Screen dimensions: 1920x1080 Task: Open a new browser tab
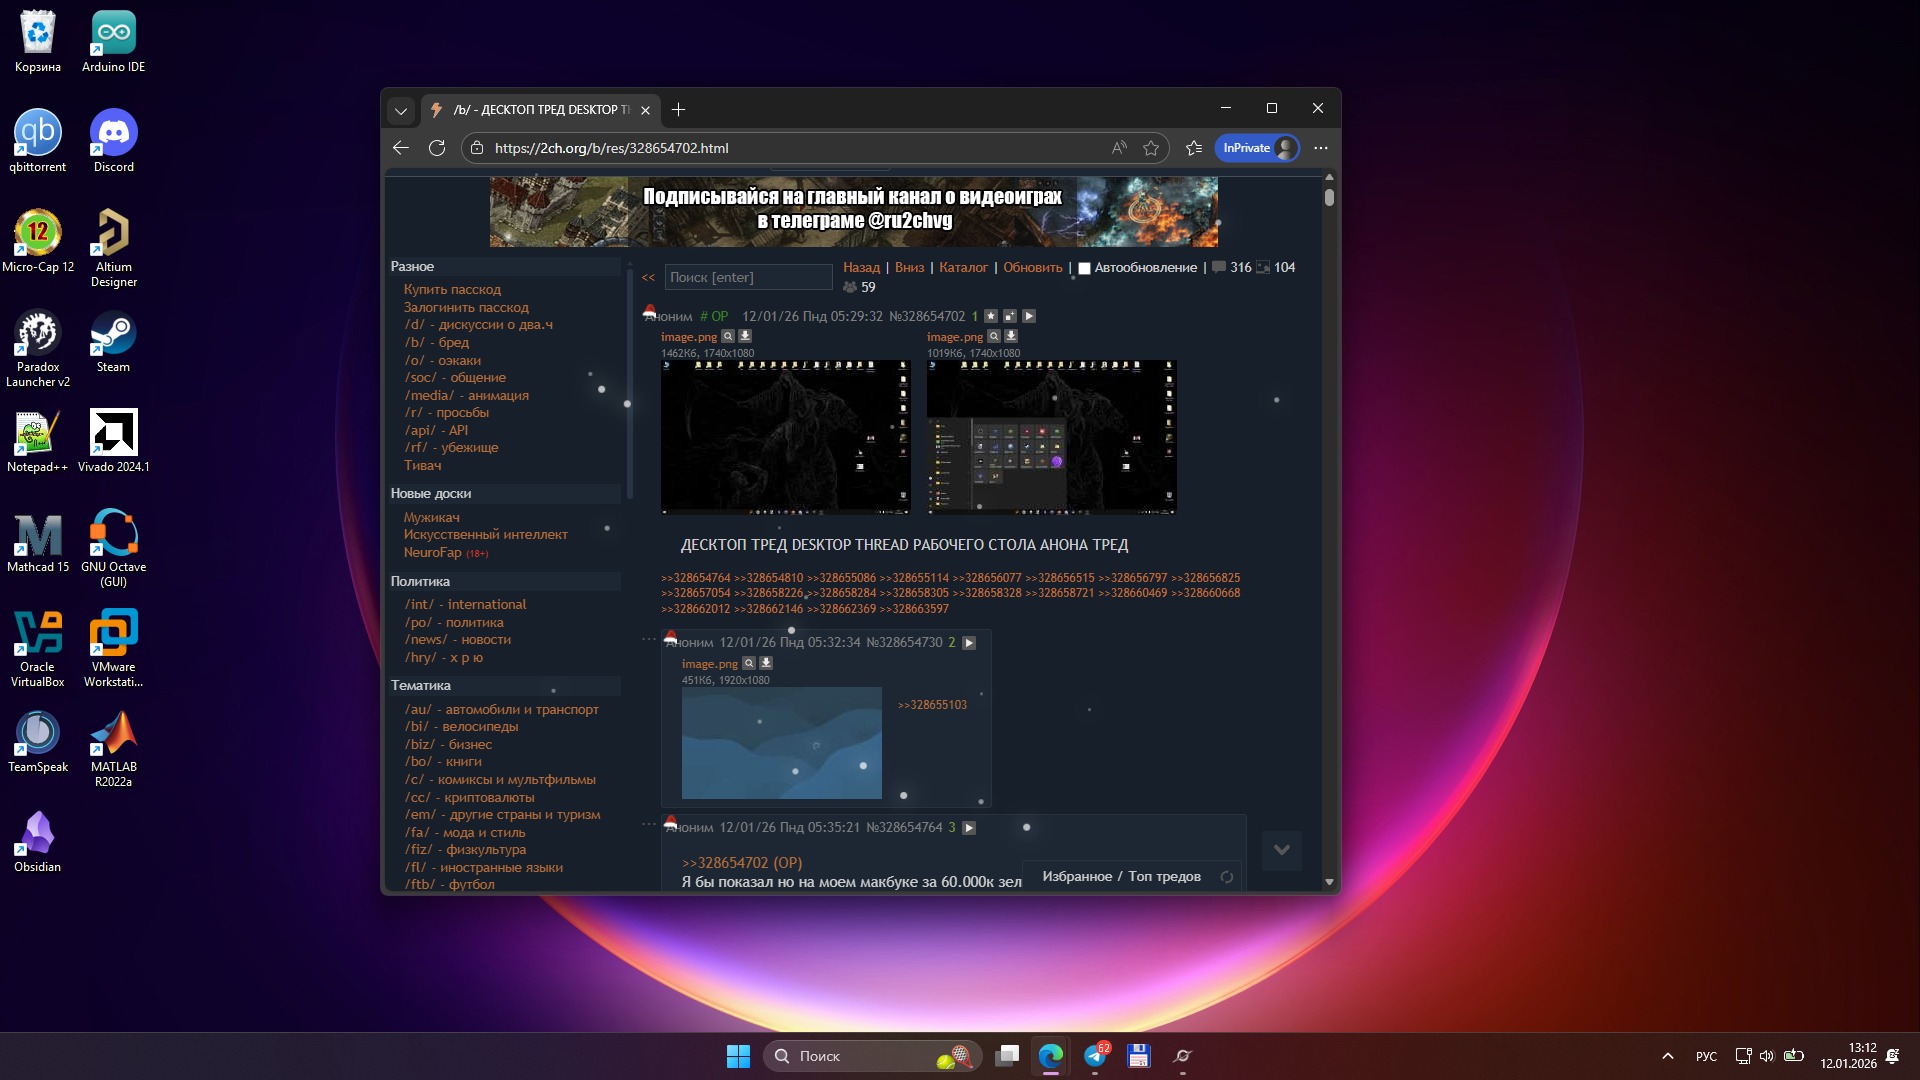(x=678, y=110)
